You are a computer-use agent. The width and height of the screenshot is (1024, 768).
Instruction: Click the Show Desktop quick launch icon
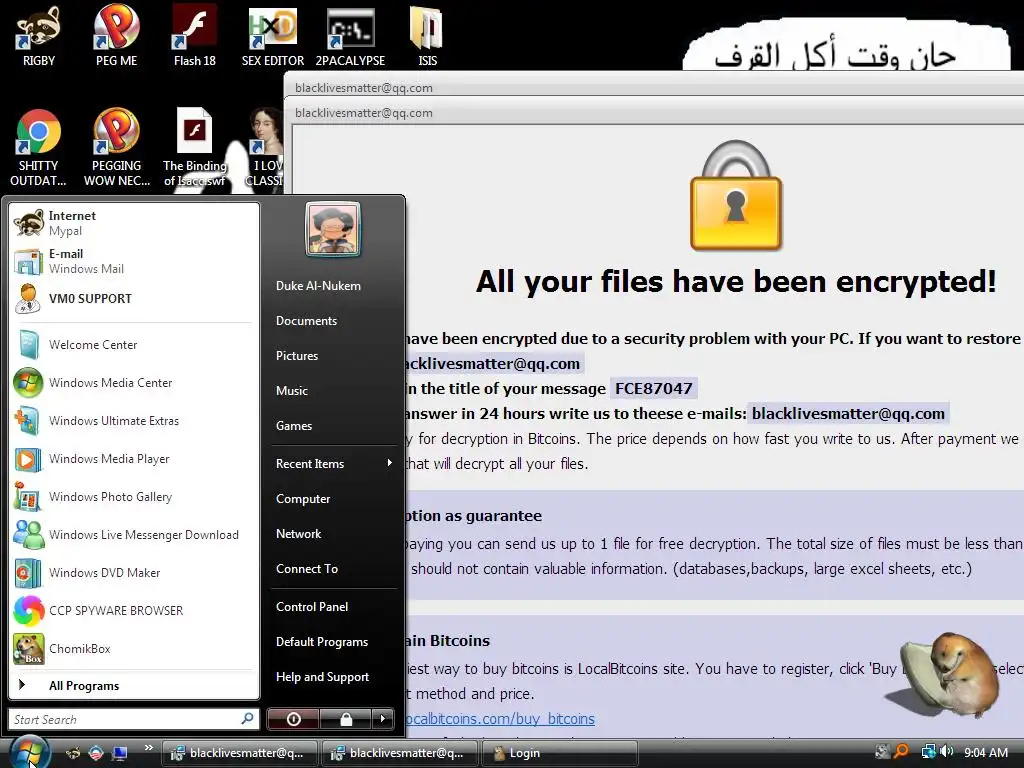(x=120, y=753)
